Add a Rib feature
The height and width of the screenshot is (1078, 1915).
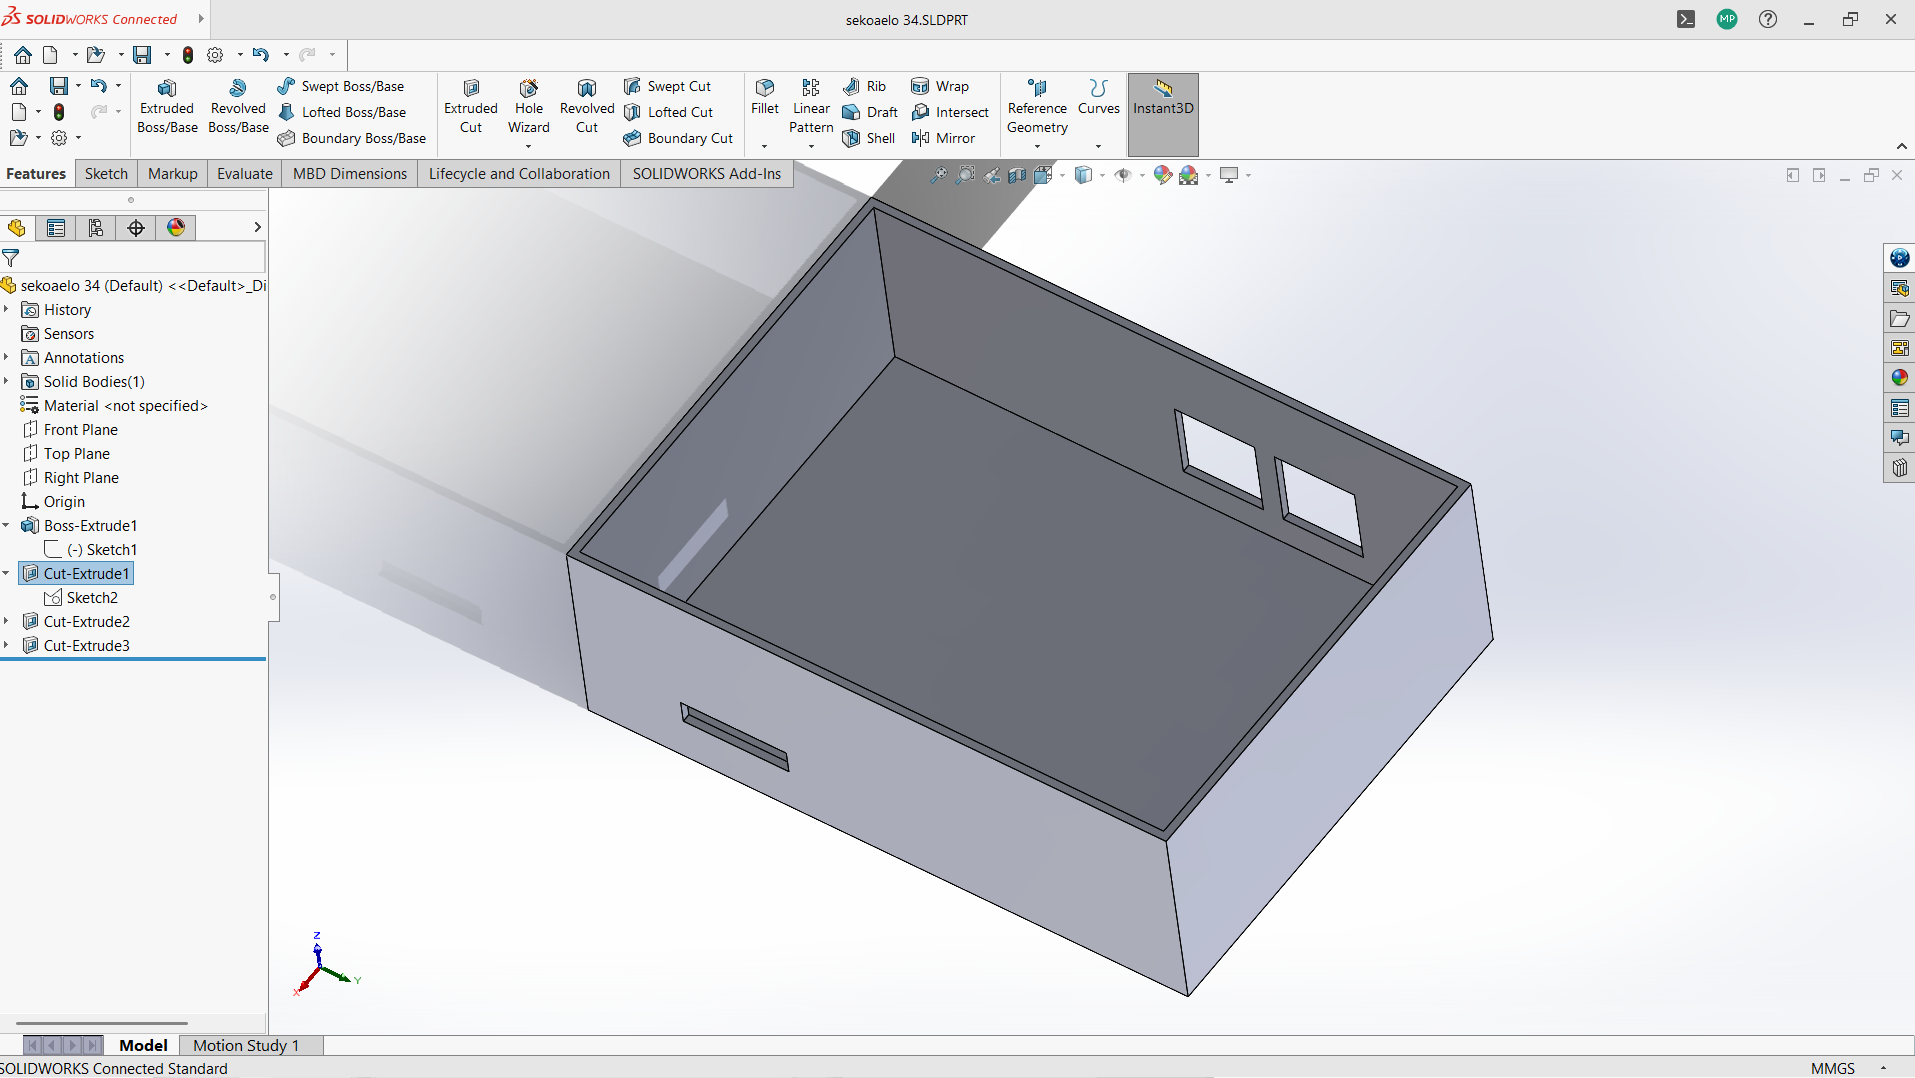point(864,86)
